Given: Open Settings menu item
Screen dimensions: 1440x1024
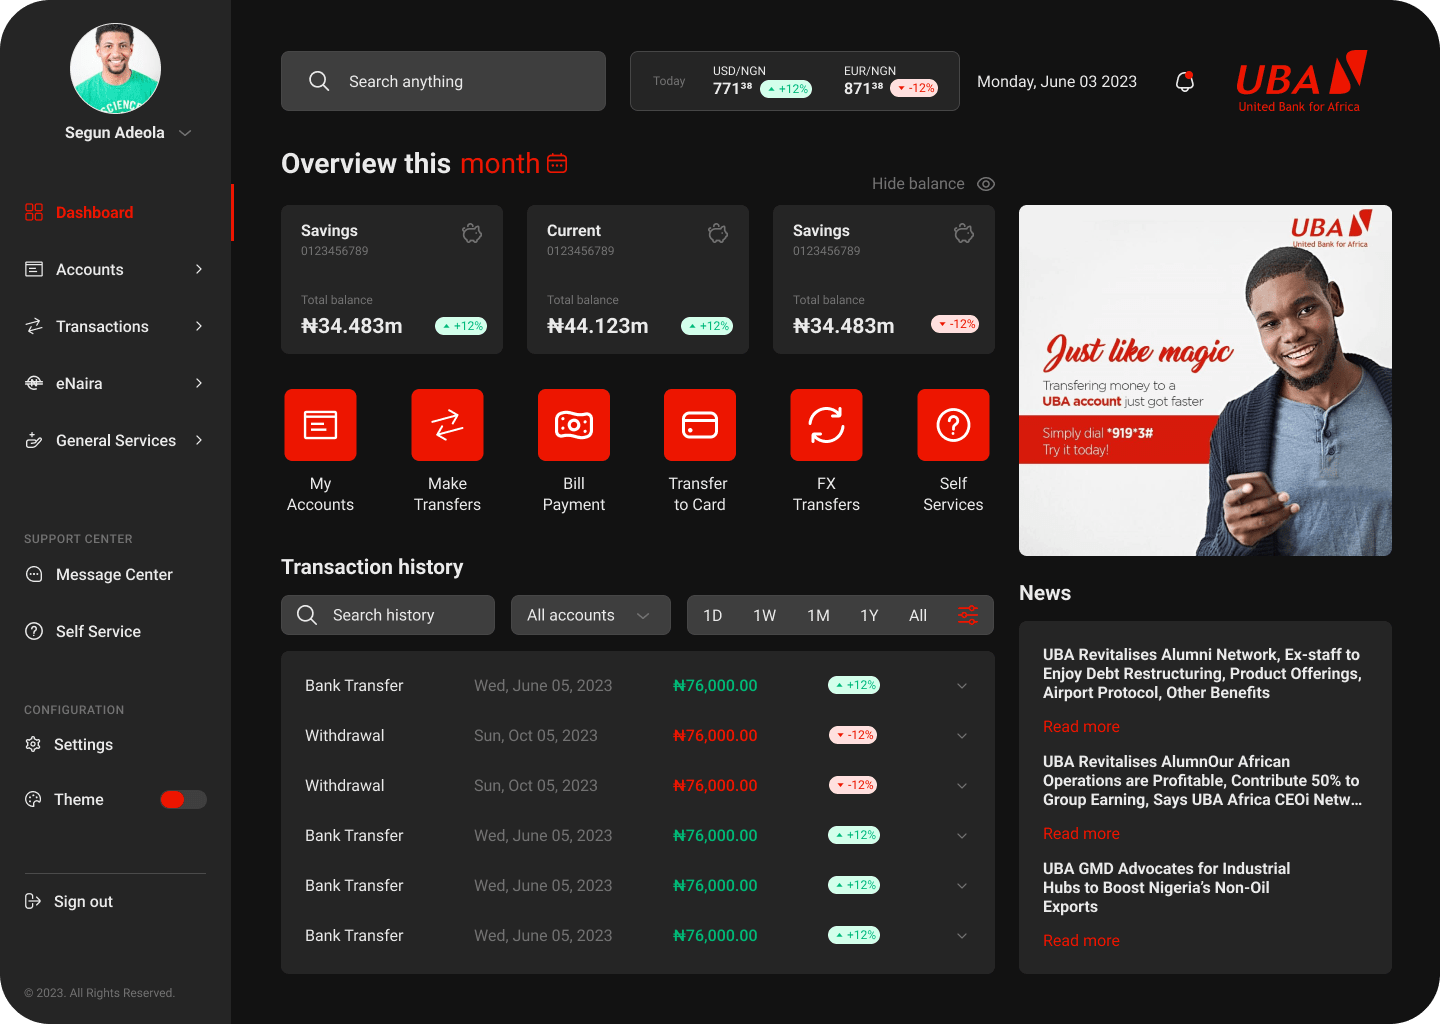Looking at the screenshot, I should (83, 744).
